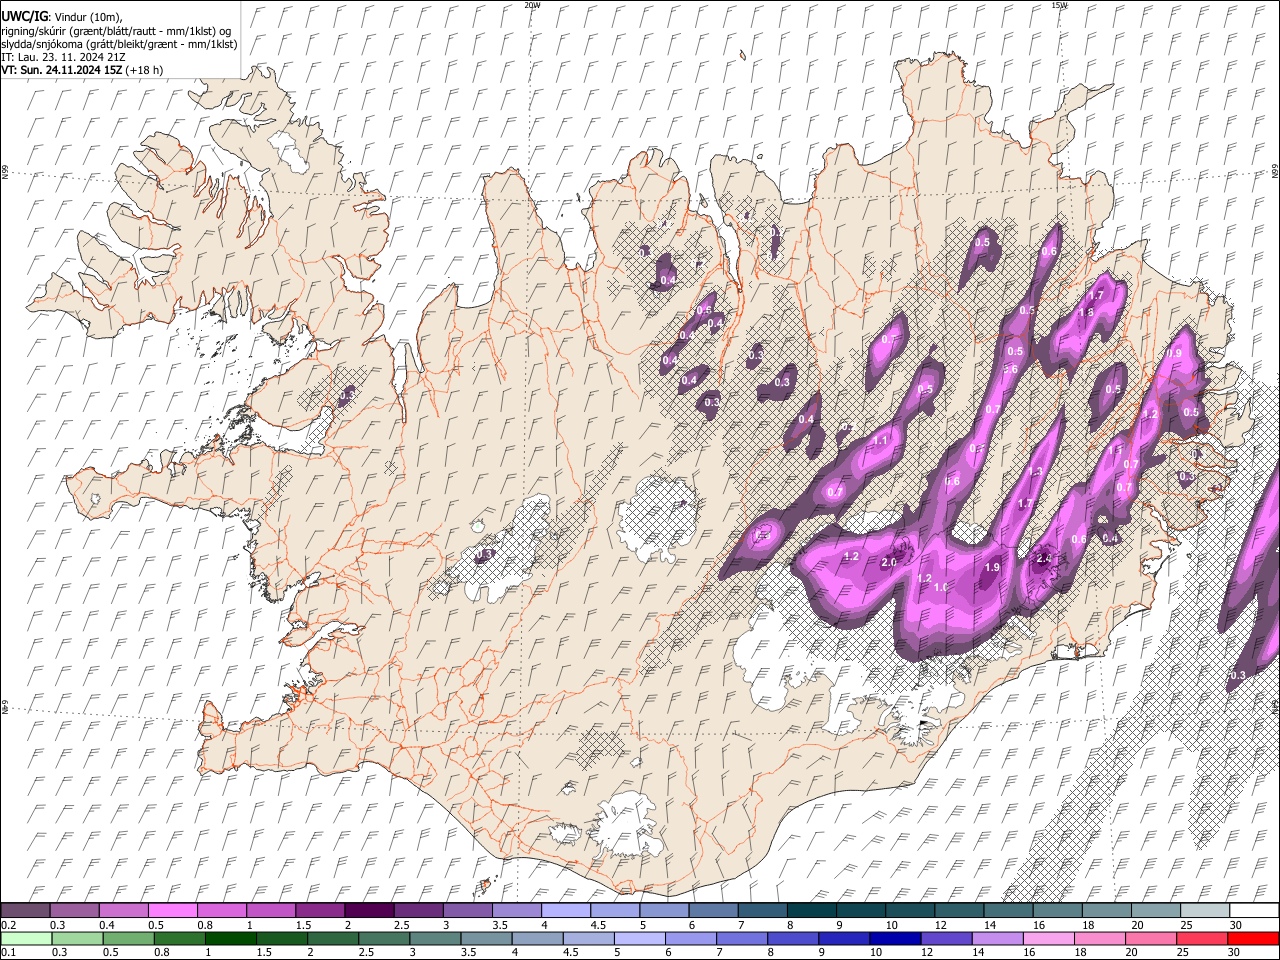This screenshot has width=1280, height=960.
Task: Click the 'UWC/IG: Vindur (10m),' title line
Action: click(x=61, y=17)
